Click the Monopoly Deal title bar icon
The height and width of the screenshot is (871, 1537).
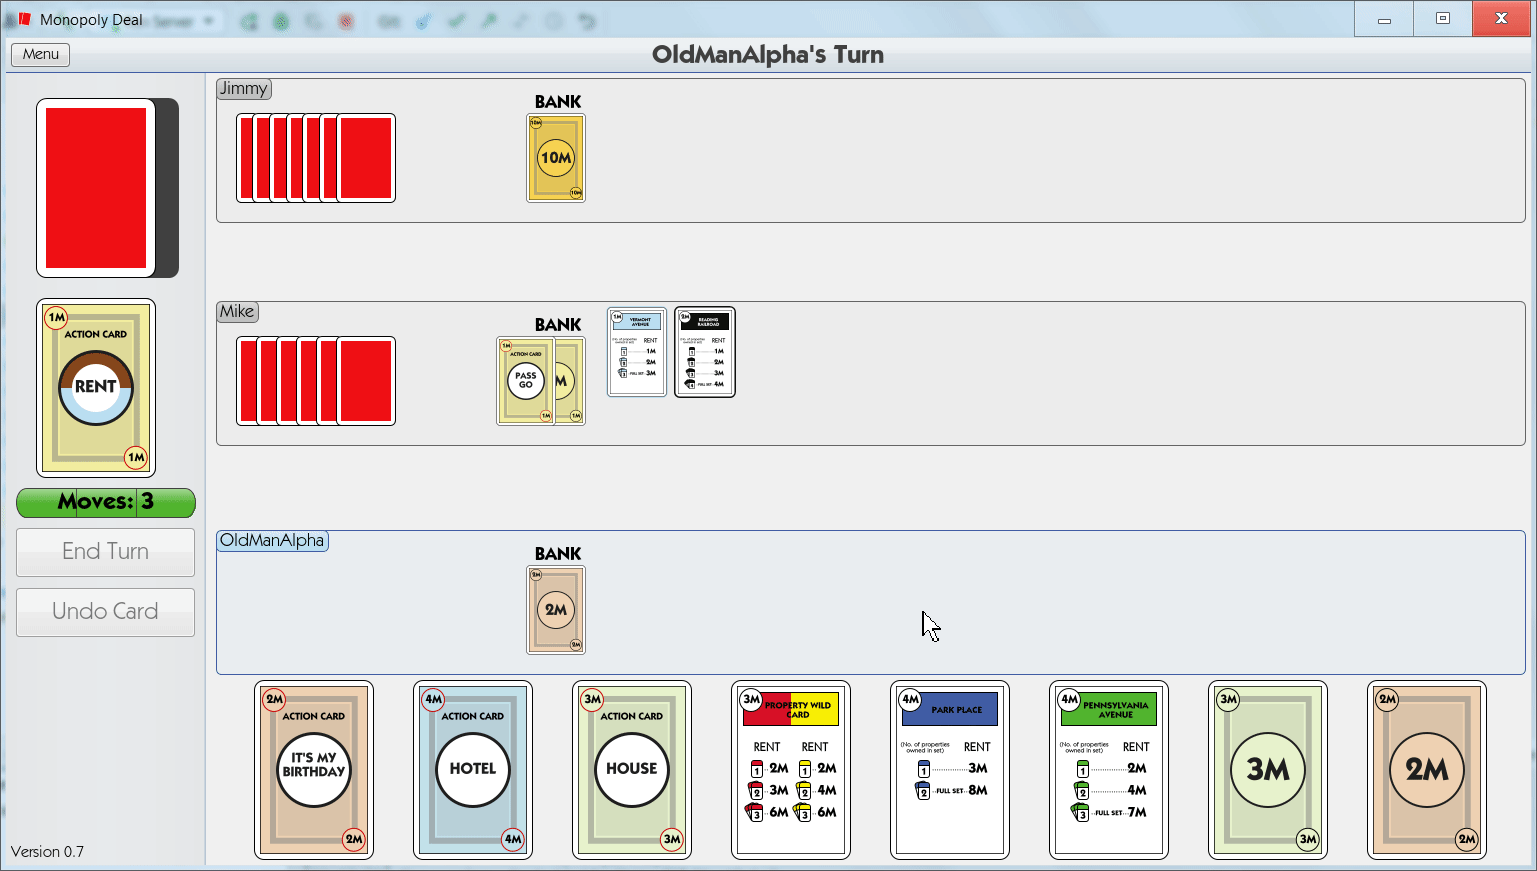point(23,19)
